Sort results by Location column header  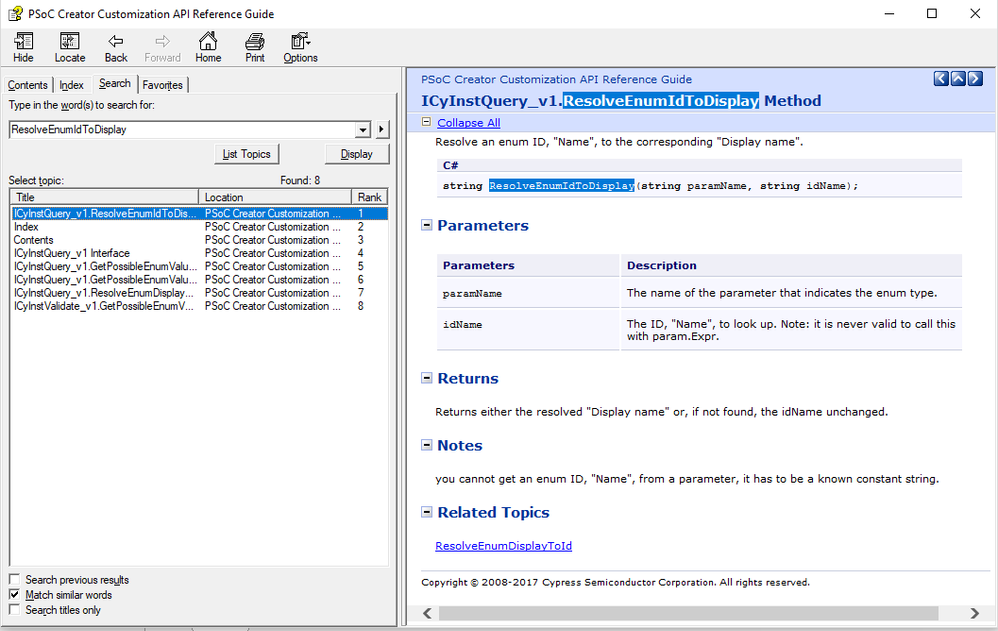click(x=275, y=197)
